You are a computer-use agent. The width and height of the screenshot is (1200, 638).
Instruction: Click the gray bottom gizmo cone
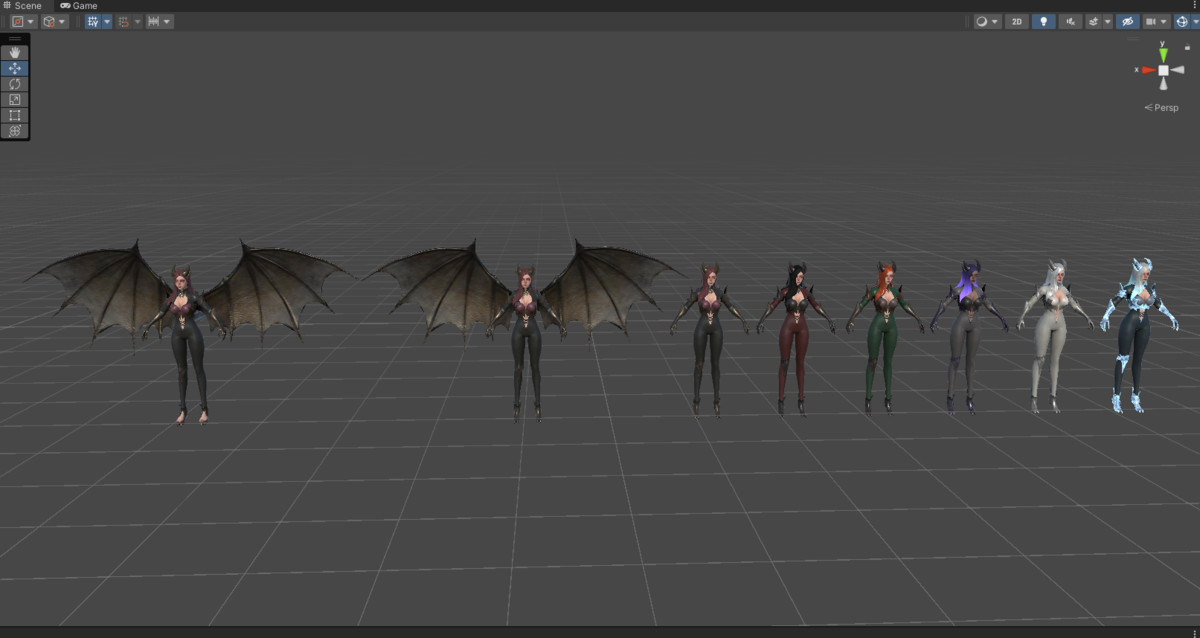(1163, 85)
